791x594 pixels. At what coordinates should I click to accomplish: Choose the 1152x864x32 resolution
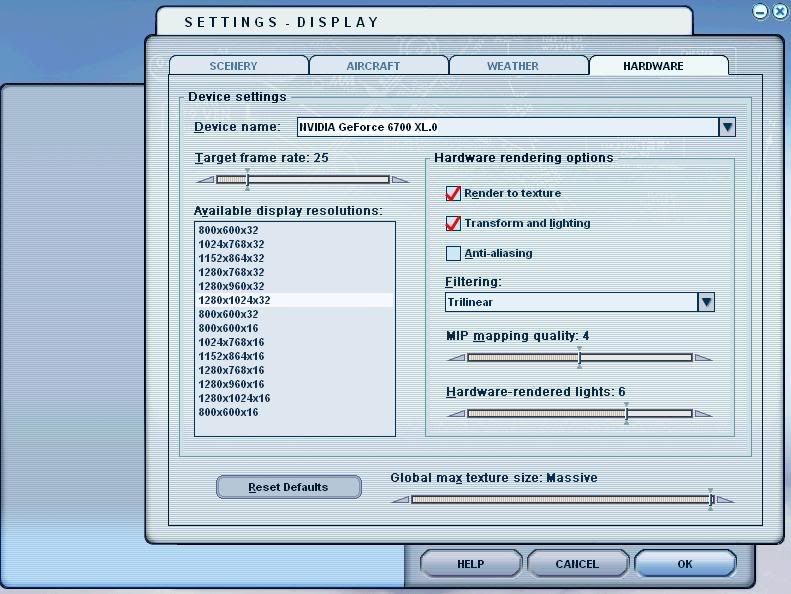295,258
